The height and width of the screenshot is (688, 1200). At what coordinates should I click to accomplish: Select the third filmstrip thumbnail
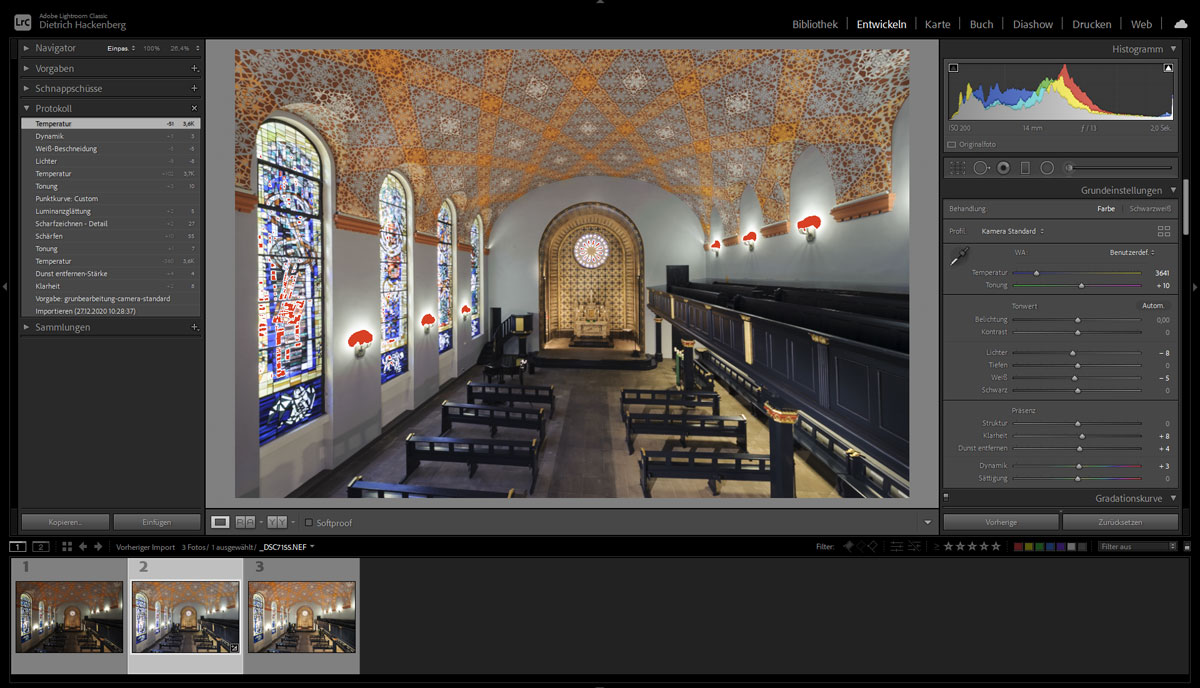301,617
